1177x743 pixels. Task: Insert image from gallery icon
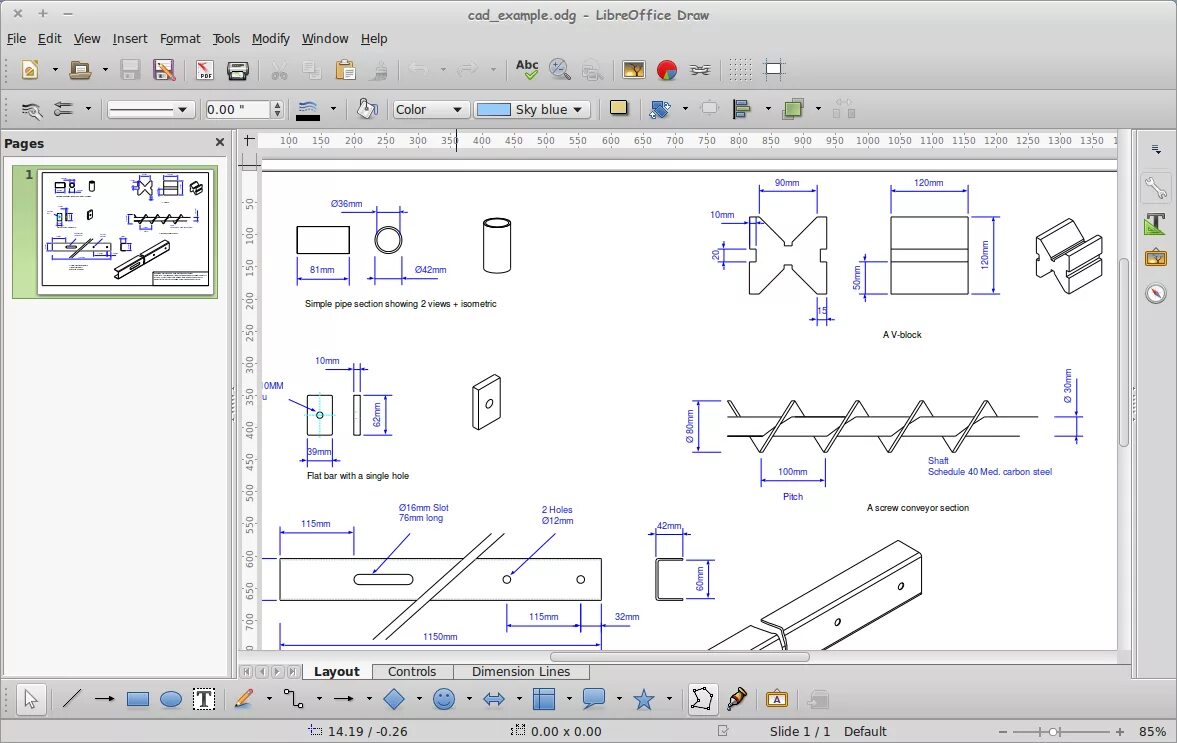point(634,70)
